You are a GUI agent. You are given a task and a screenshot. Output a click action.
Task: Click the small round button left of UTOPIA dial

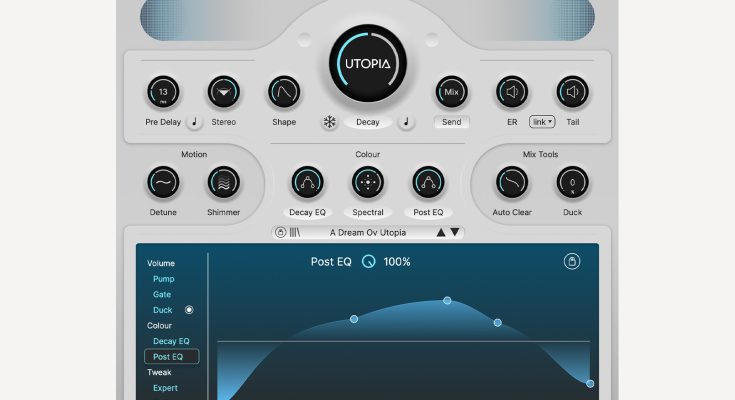tap(304, 40)
